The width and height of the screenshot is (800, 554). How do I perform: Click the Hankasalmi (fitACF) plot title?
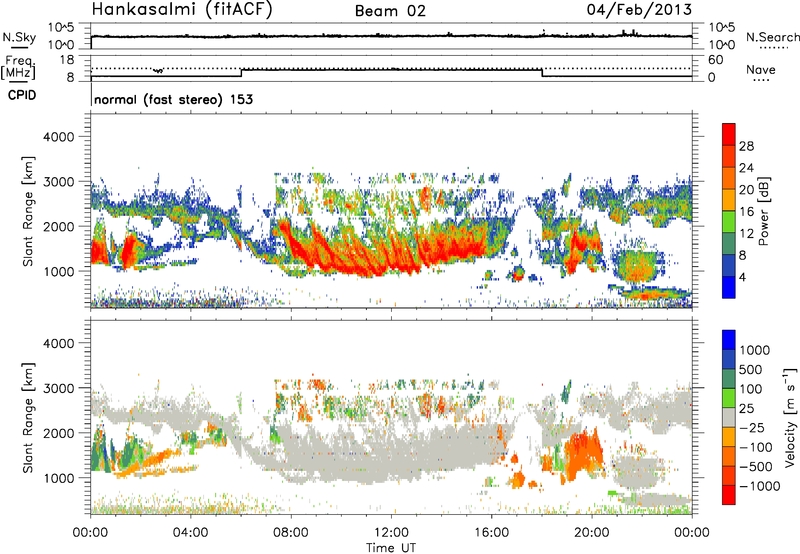point(182,10)
